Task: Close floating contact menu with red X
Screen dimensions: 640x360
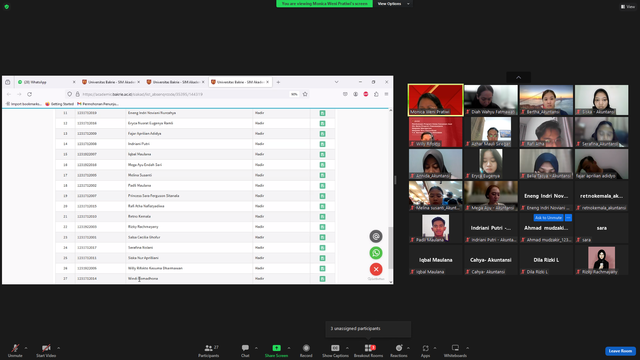Action: 376,269
